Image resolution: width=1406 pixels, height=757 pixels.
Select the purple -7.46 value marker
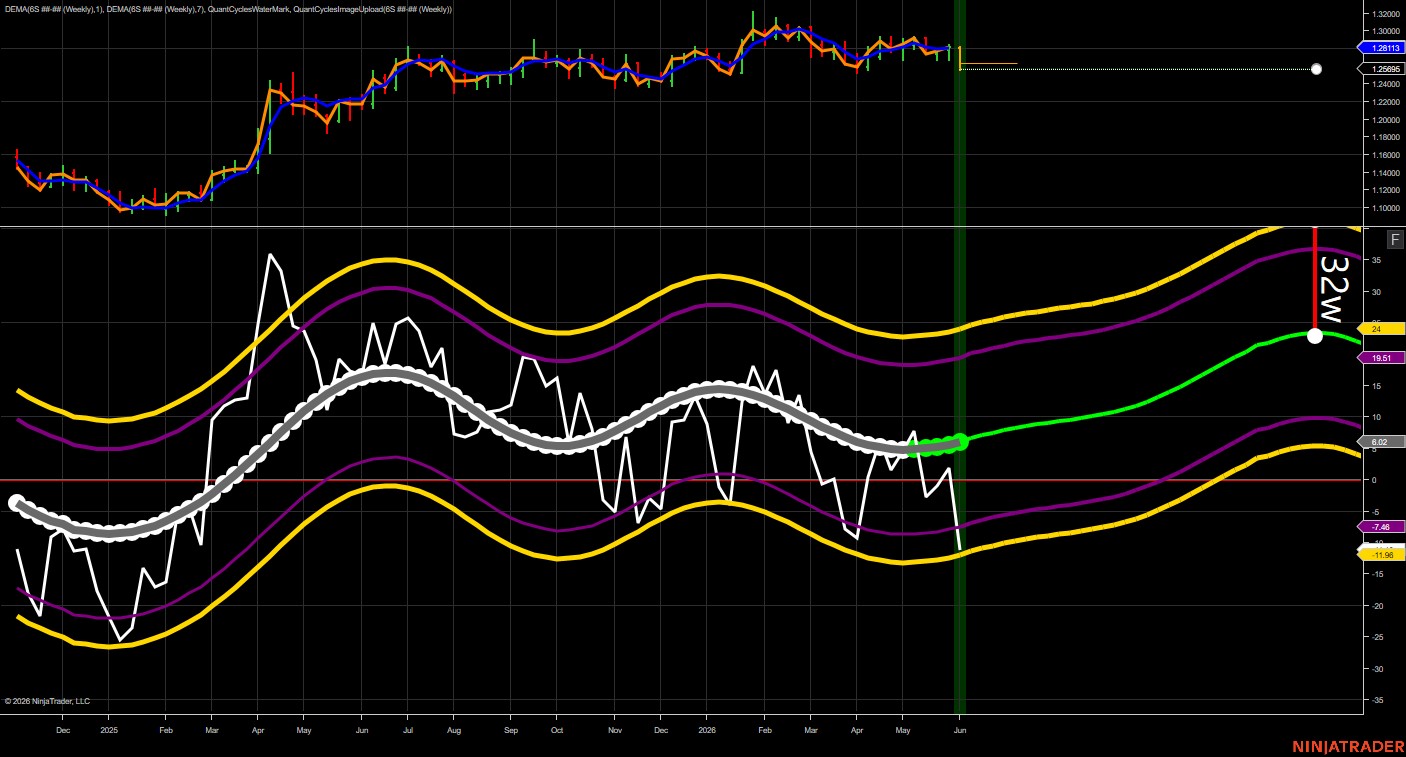1381,526
